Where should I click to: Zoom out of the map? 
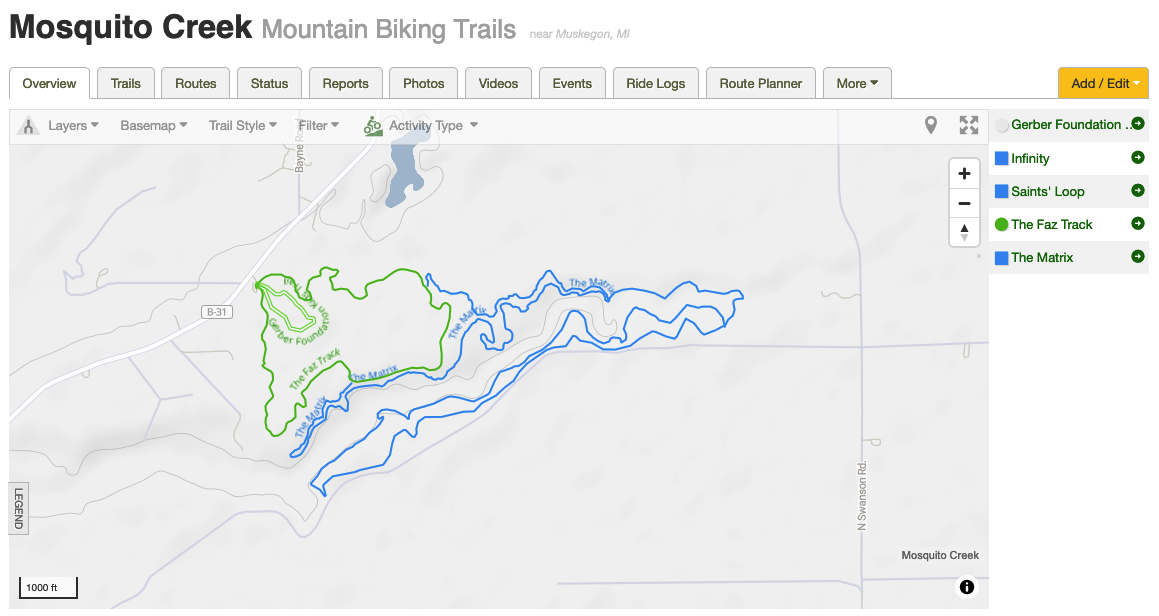click(964, 203)
